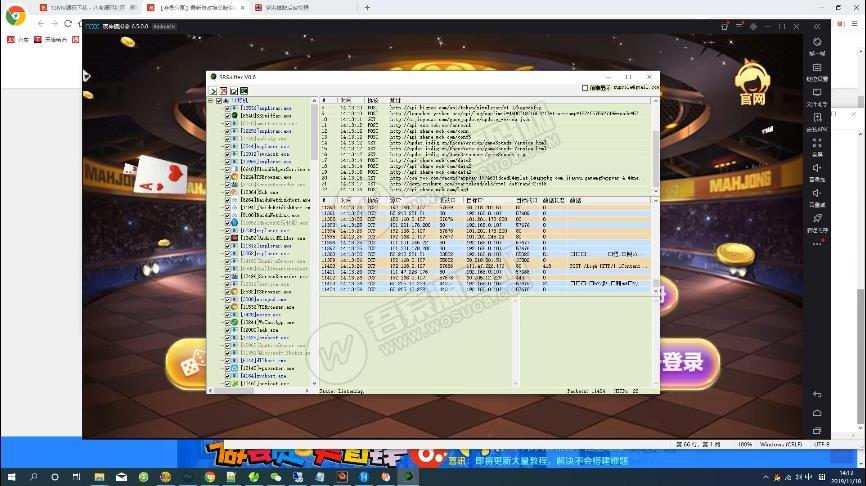Screen dimensions: 866x486
Task: Open the first Chrome bookmark on bookmarks bar
Action: pos(18,39)
